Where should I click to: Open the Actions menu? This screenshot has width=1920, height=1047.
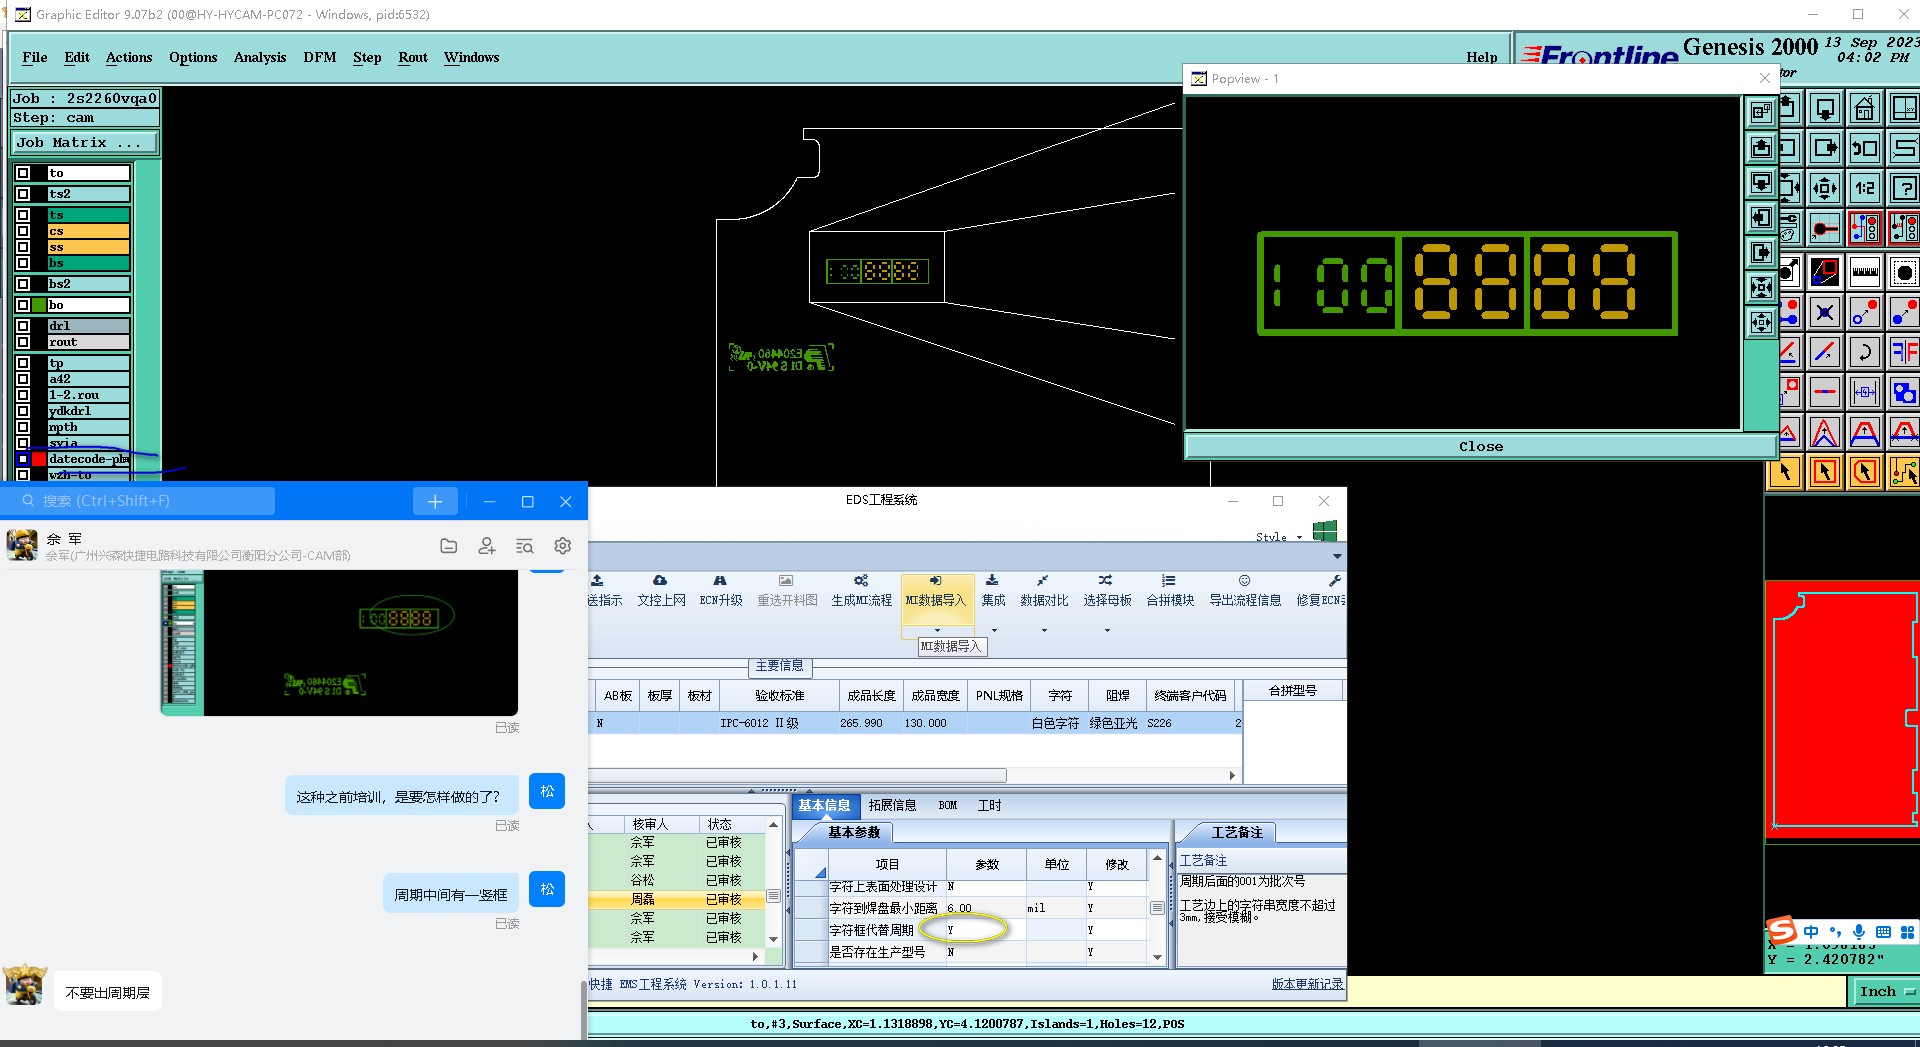coord(129,58)
